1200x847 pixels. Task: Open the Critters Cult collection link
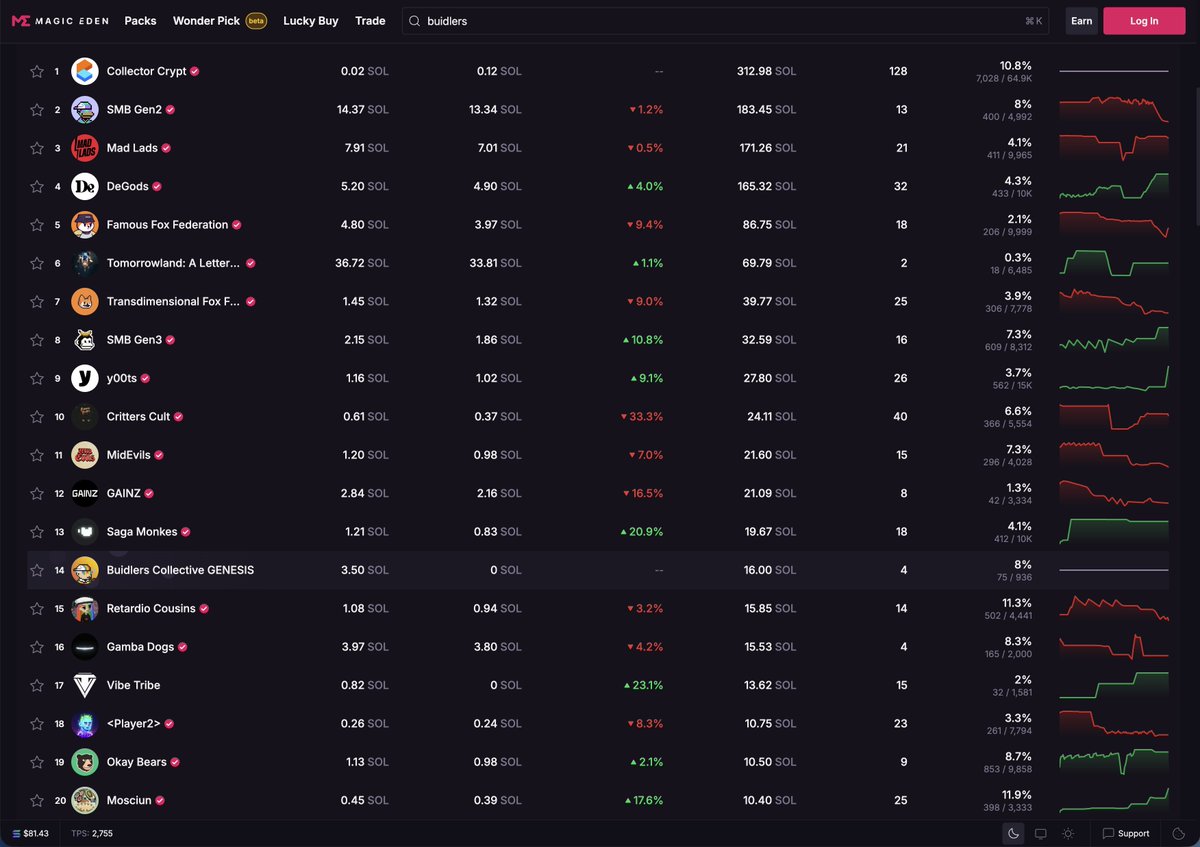click(139, 417)
